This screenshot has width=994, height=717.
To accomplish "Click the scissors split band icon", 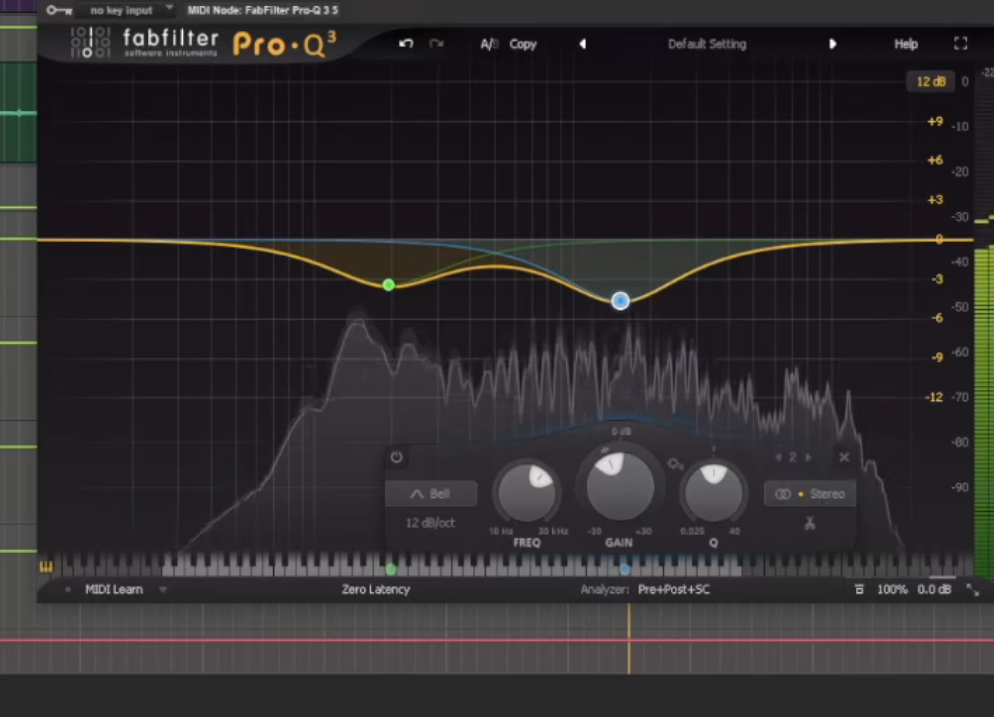I will pos(809,523).
